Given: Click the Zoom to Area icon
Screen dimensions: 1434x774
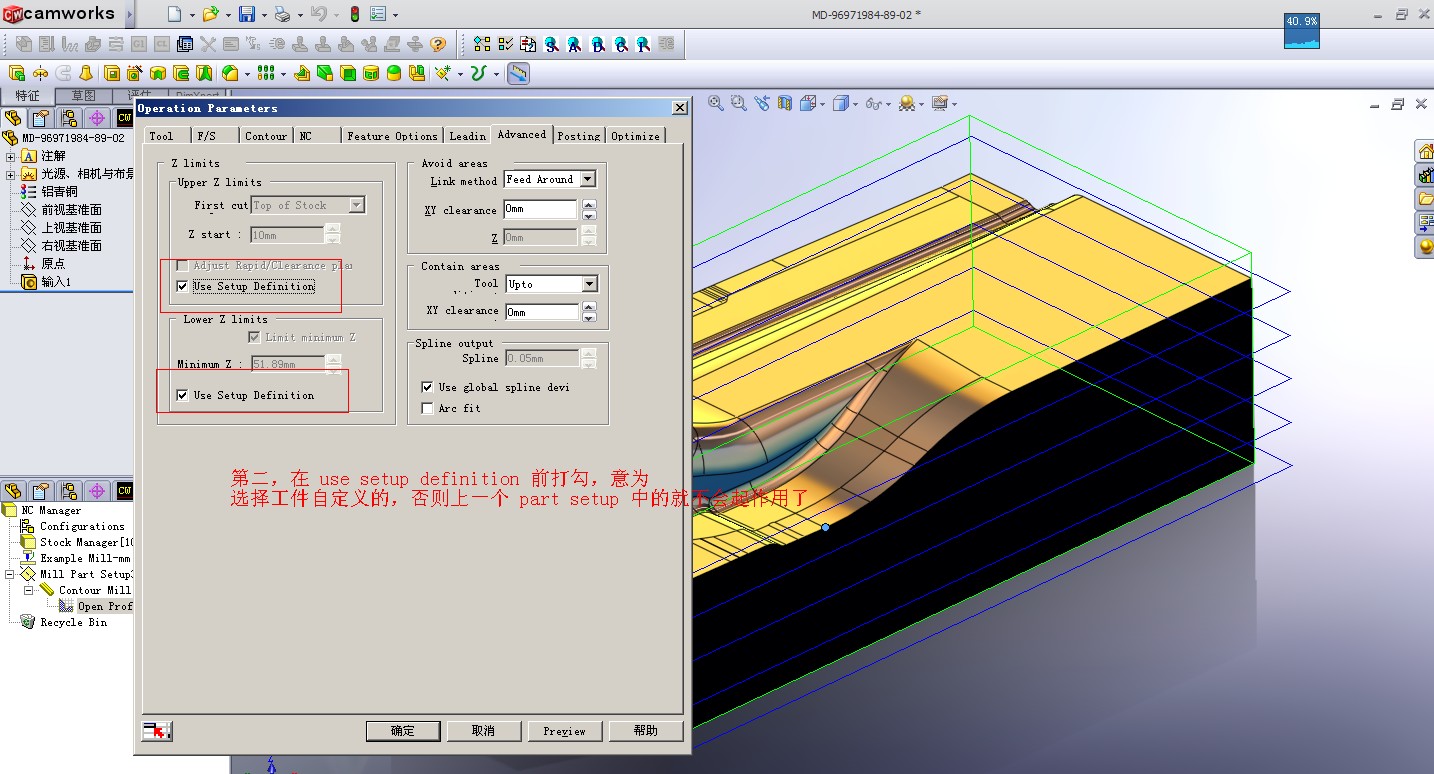Looking at the screenshot, I should (739, 103).
